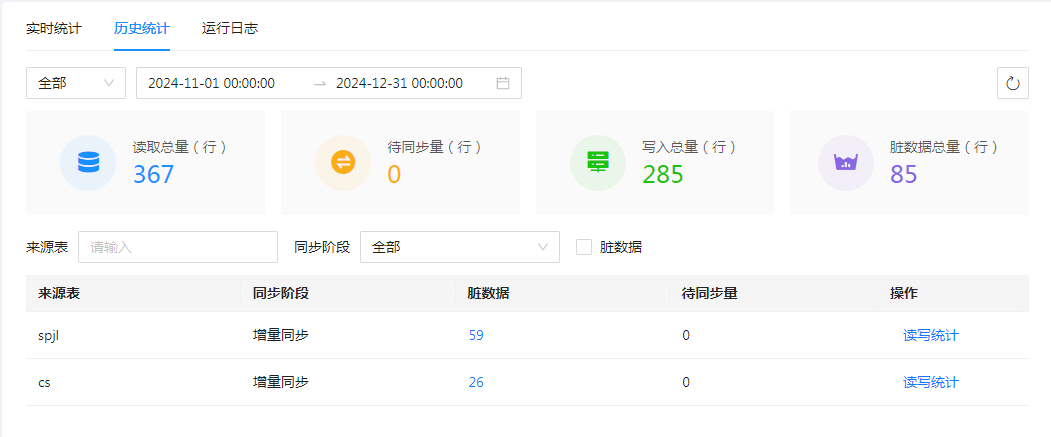Image resolution: width=1051 pixels, height=437 pixels.
Task: Click the green write-total server icon
Action: tap(598, 162)
